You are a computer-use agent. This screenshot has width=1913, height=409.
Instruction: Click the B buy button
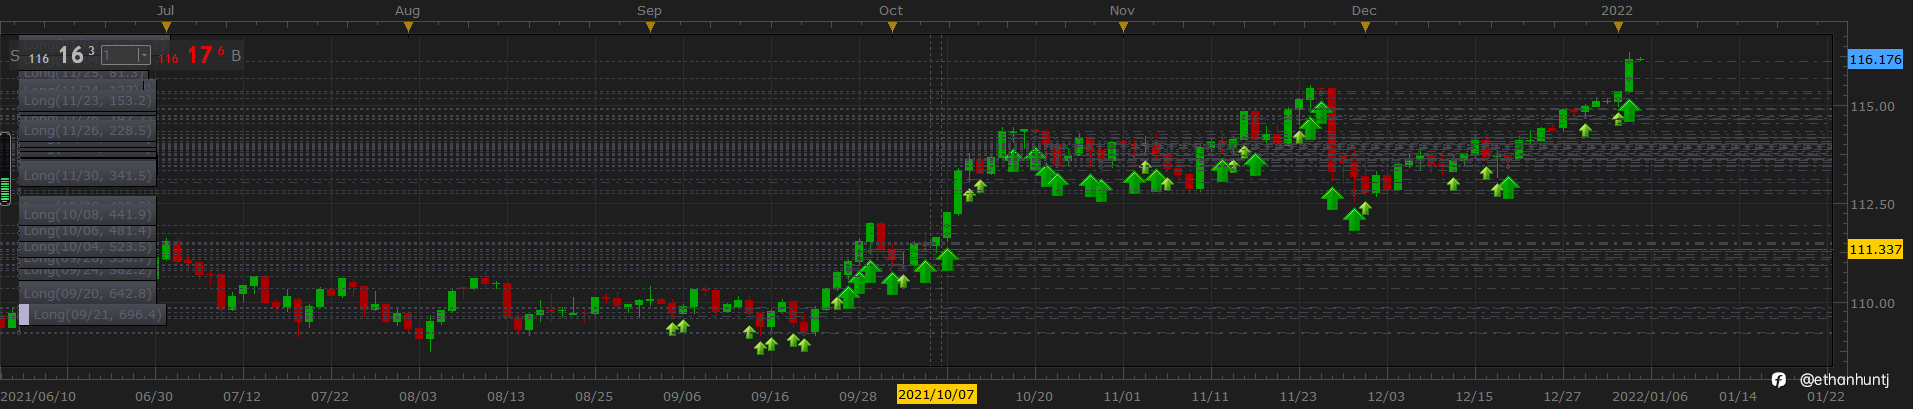(236, 56)
